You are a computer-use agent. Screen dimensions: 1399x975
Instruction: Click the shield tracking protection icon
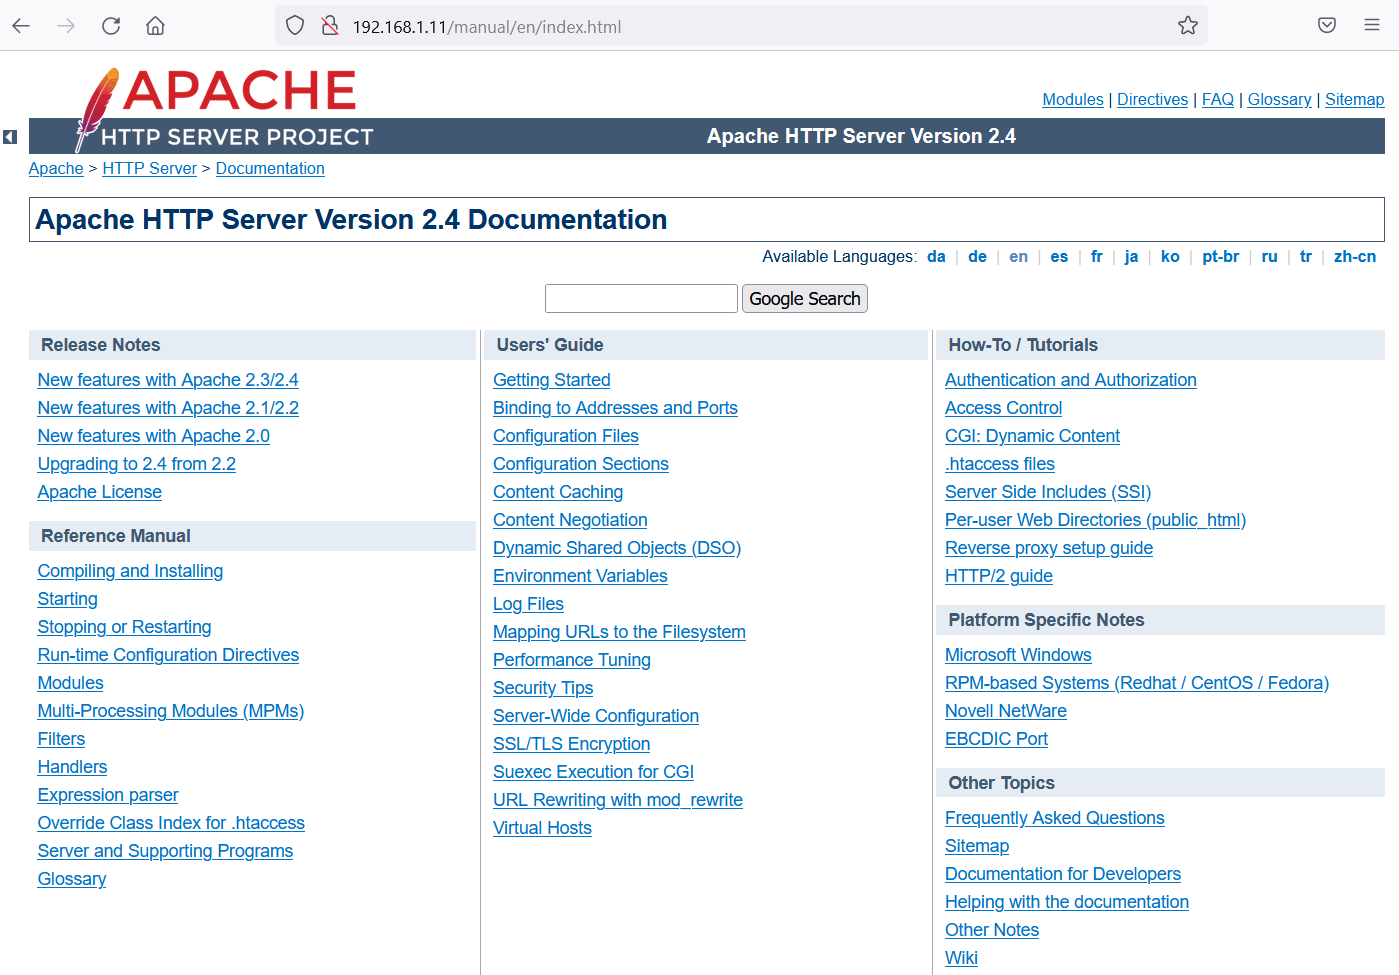295,26
